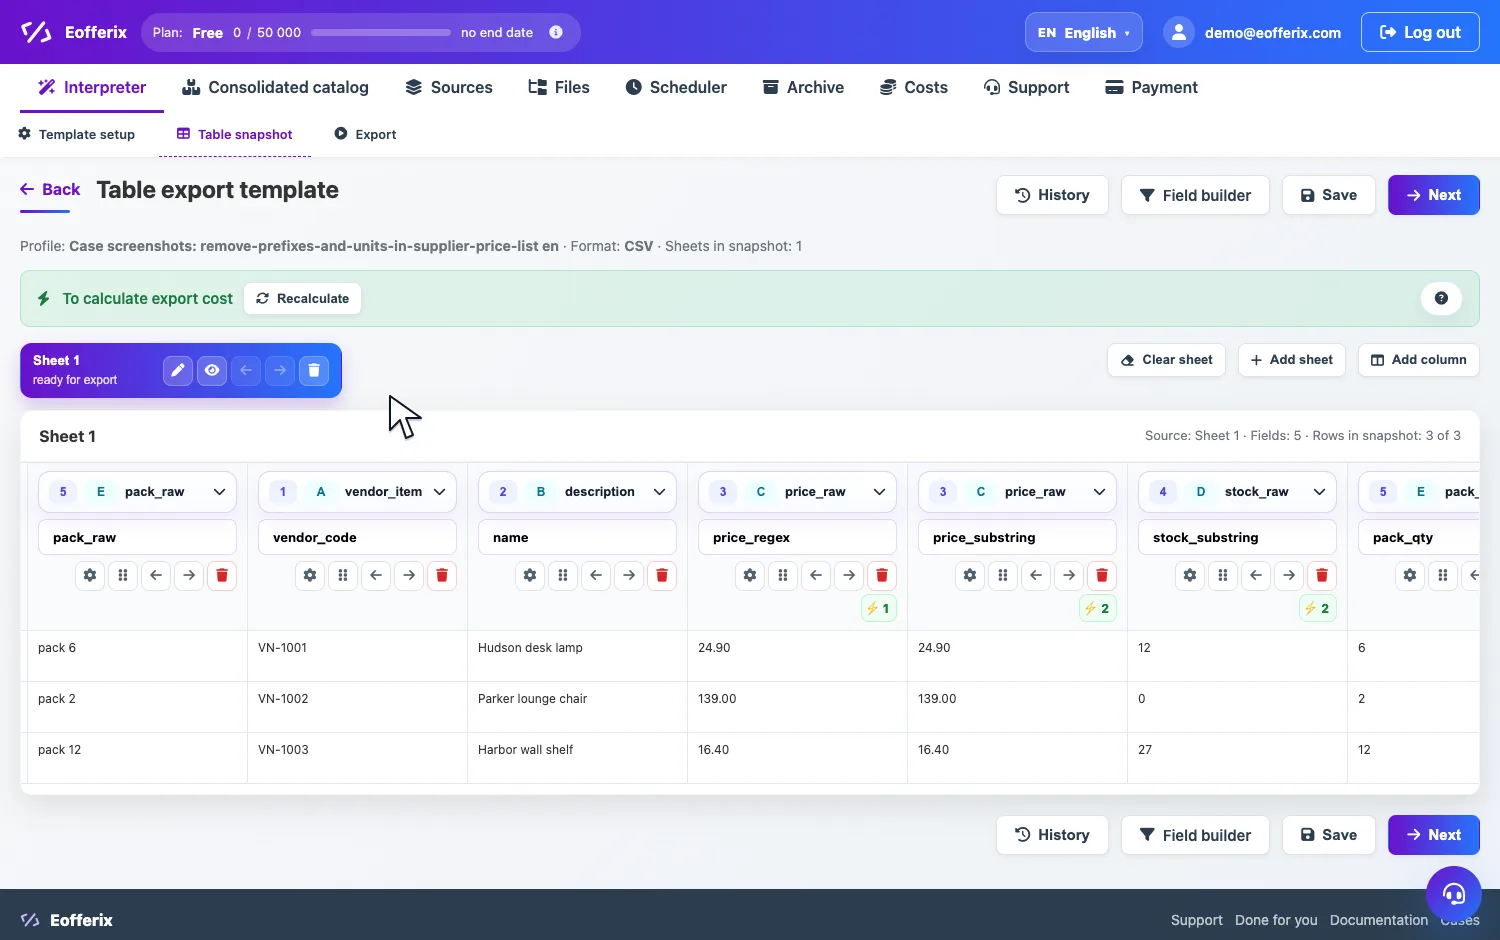1500x940 pixels.
Task: Edit Sheet 1 with the pencil icon
Action: pyautogui.click(x=178, y=370)
